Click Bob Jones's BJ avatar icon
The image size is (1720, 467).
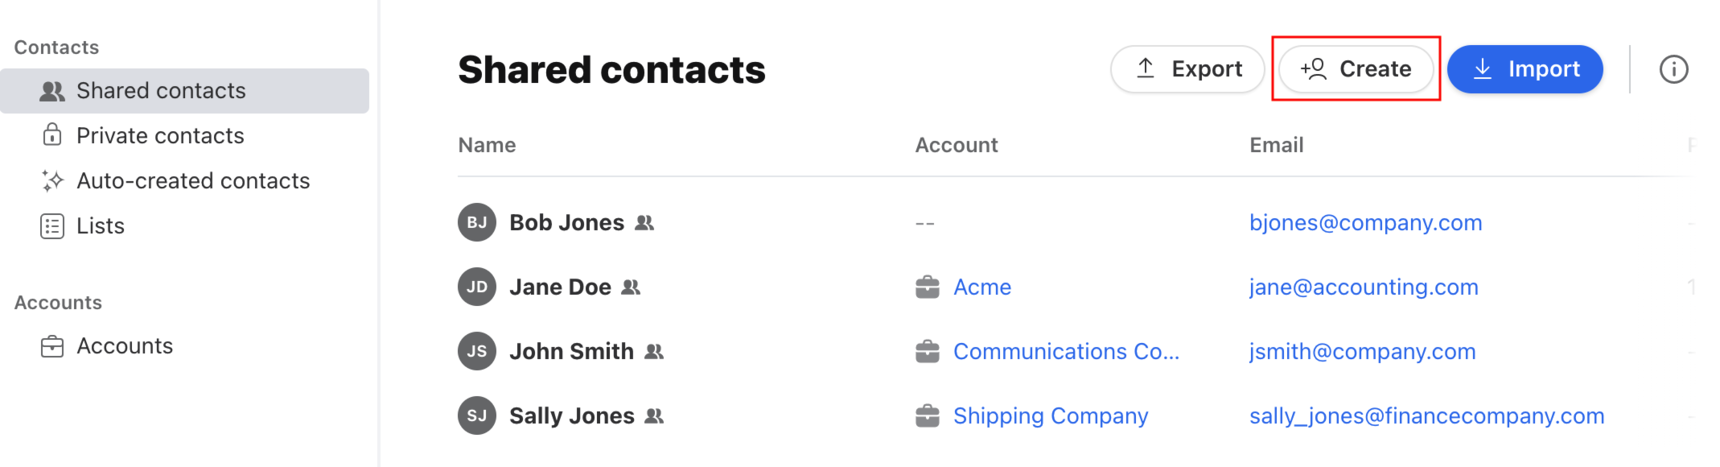click(x=477, y=222)
